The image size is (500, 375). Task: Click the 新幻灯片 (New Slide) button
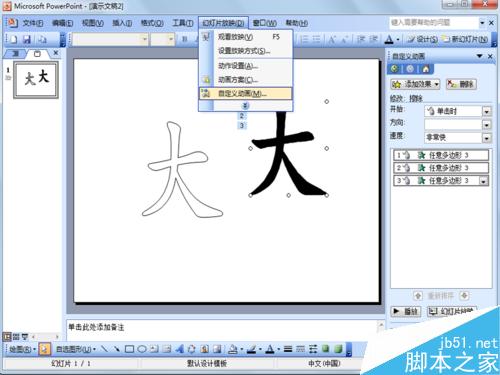465,39
